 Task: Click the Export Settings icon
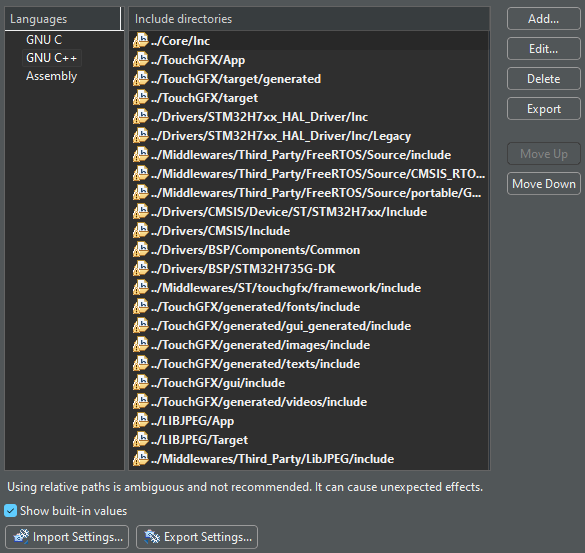pyautogui.click(x=152, y=537)
